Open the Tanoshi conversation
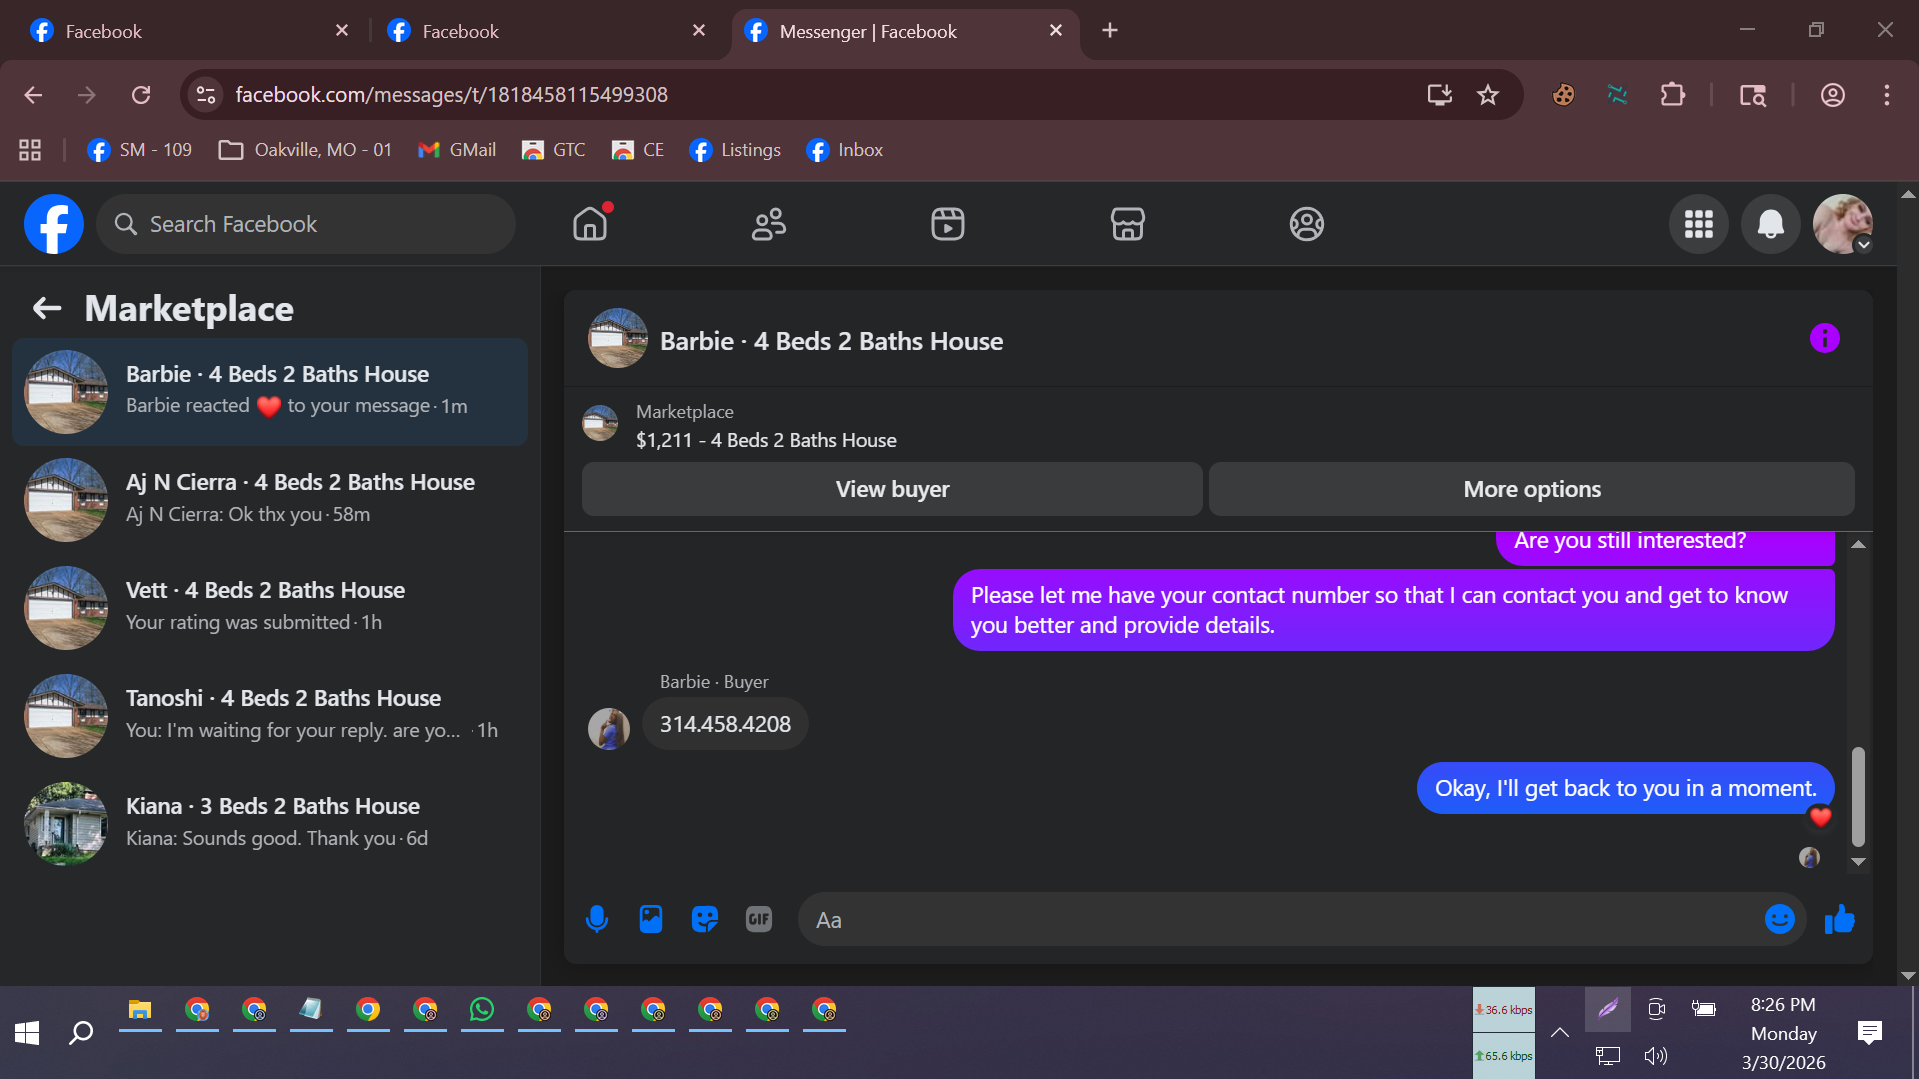This screenshot has height=1079, width=1919. (270, 715)
